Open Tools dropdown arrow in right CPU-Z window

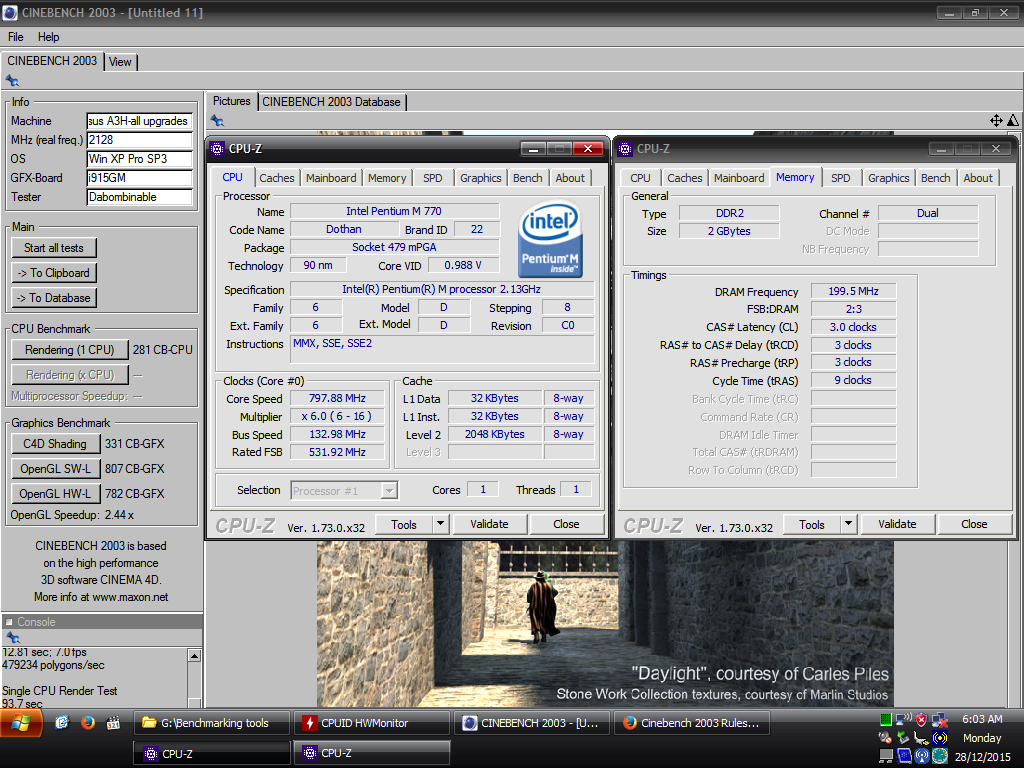click(x=848, y=524)
